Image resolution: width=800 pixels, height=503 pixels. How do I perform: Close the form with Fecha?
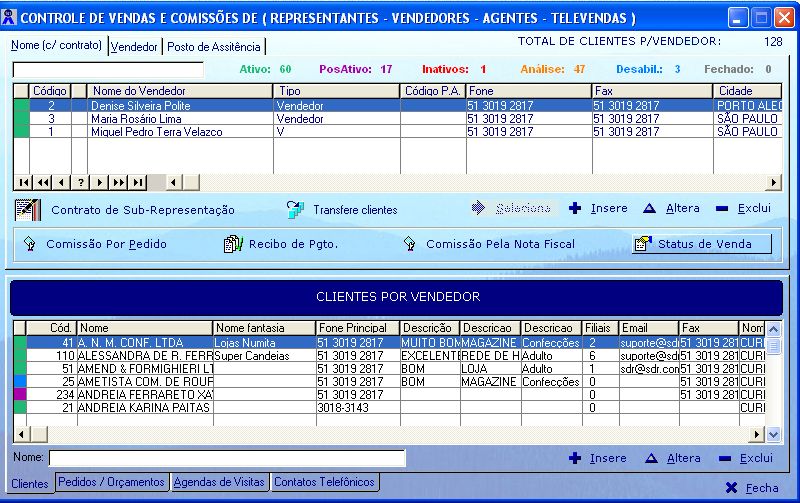click(752, 488)
